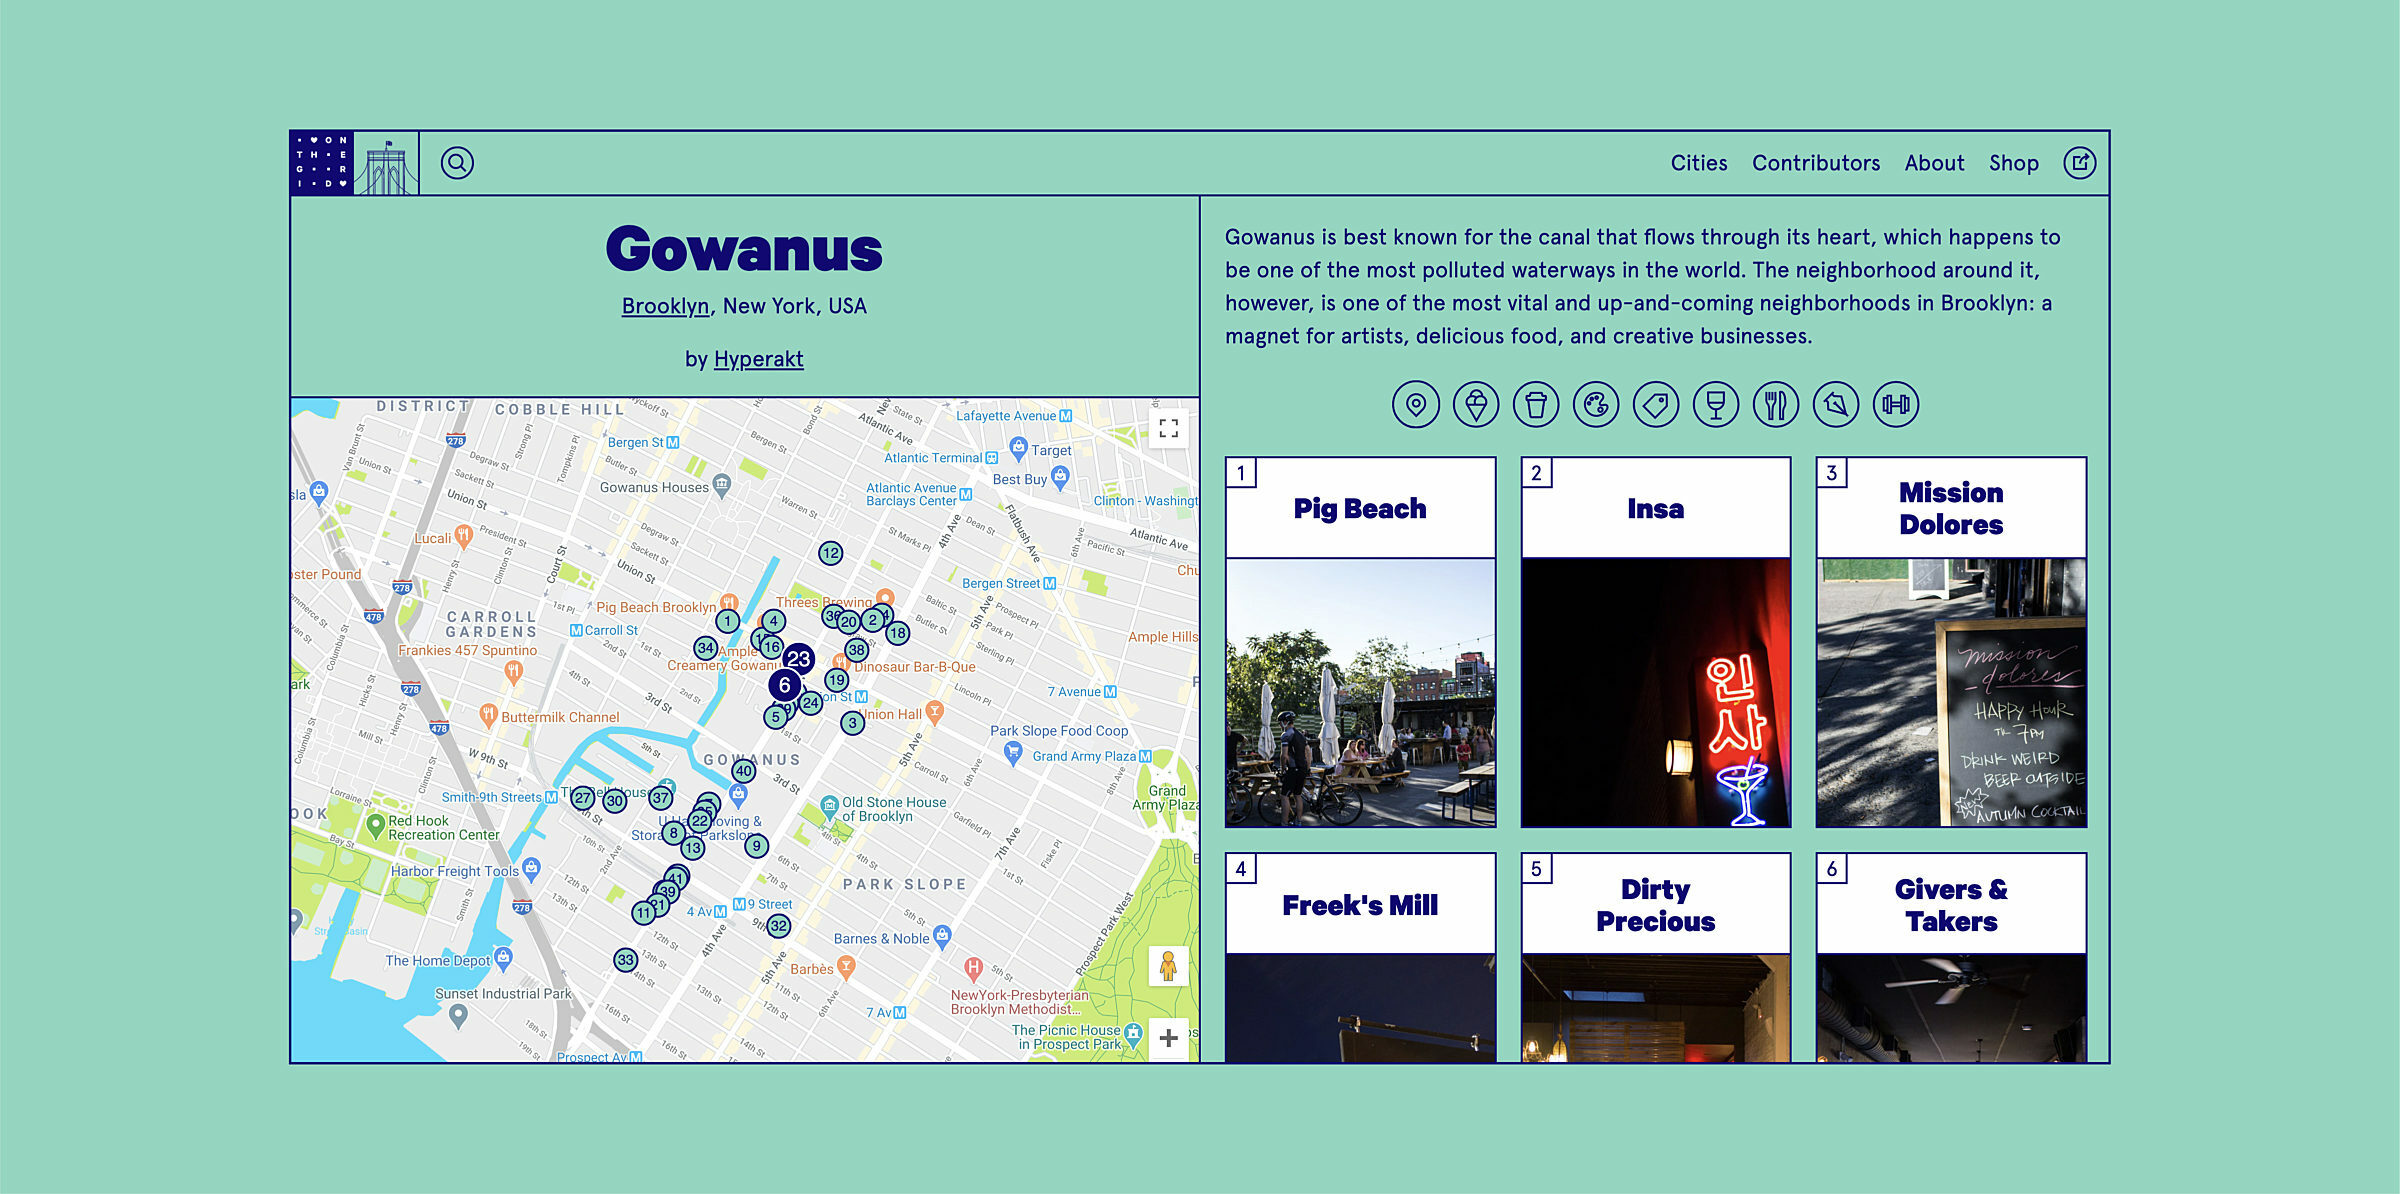The width and height of the screenshot is (2400, 1194).
Task: Zoom in the map with plus button
Action: tap(1168, 1038)
